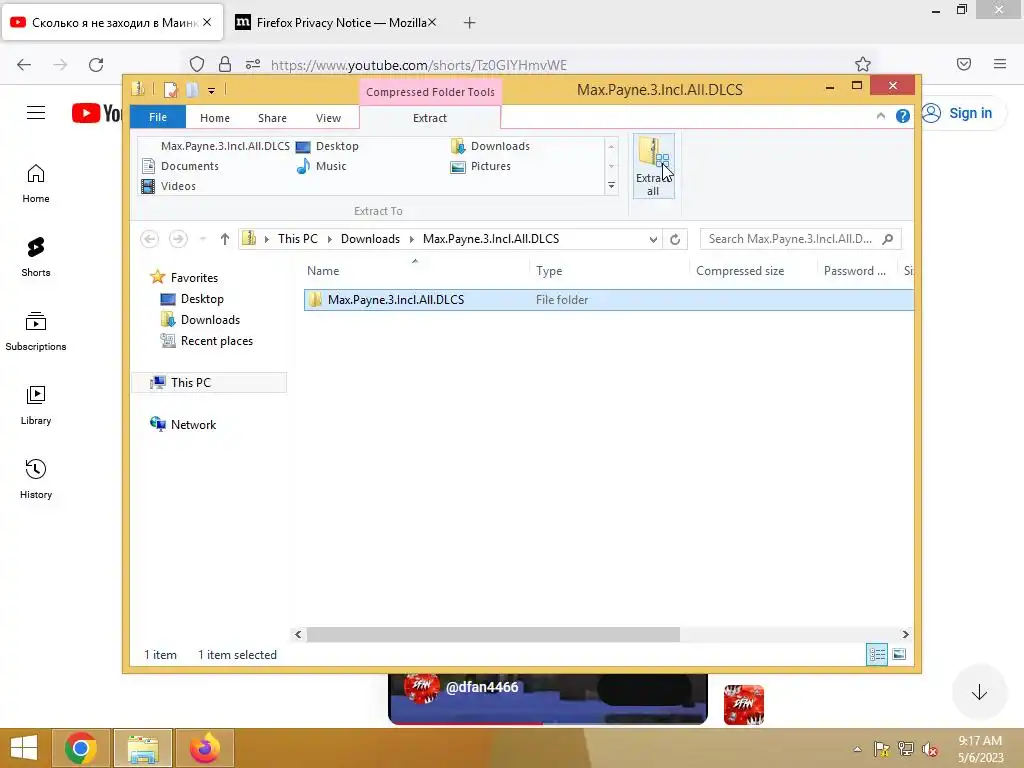Sort by Password column header
This screenshot has width=1024, height=768.
point(857,270)
